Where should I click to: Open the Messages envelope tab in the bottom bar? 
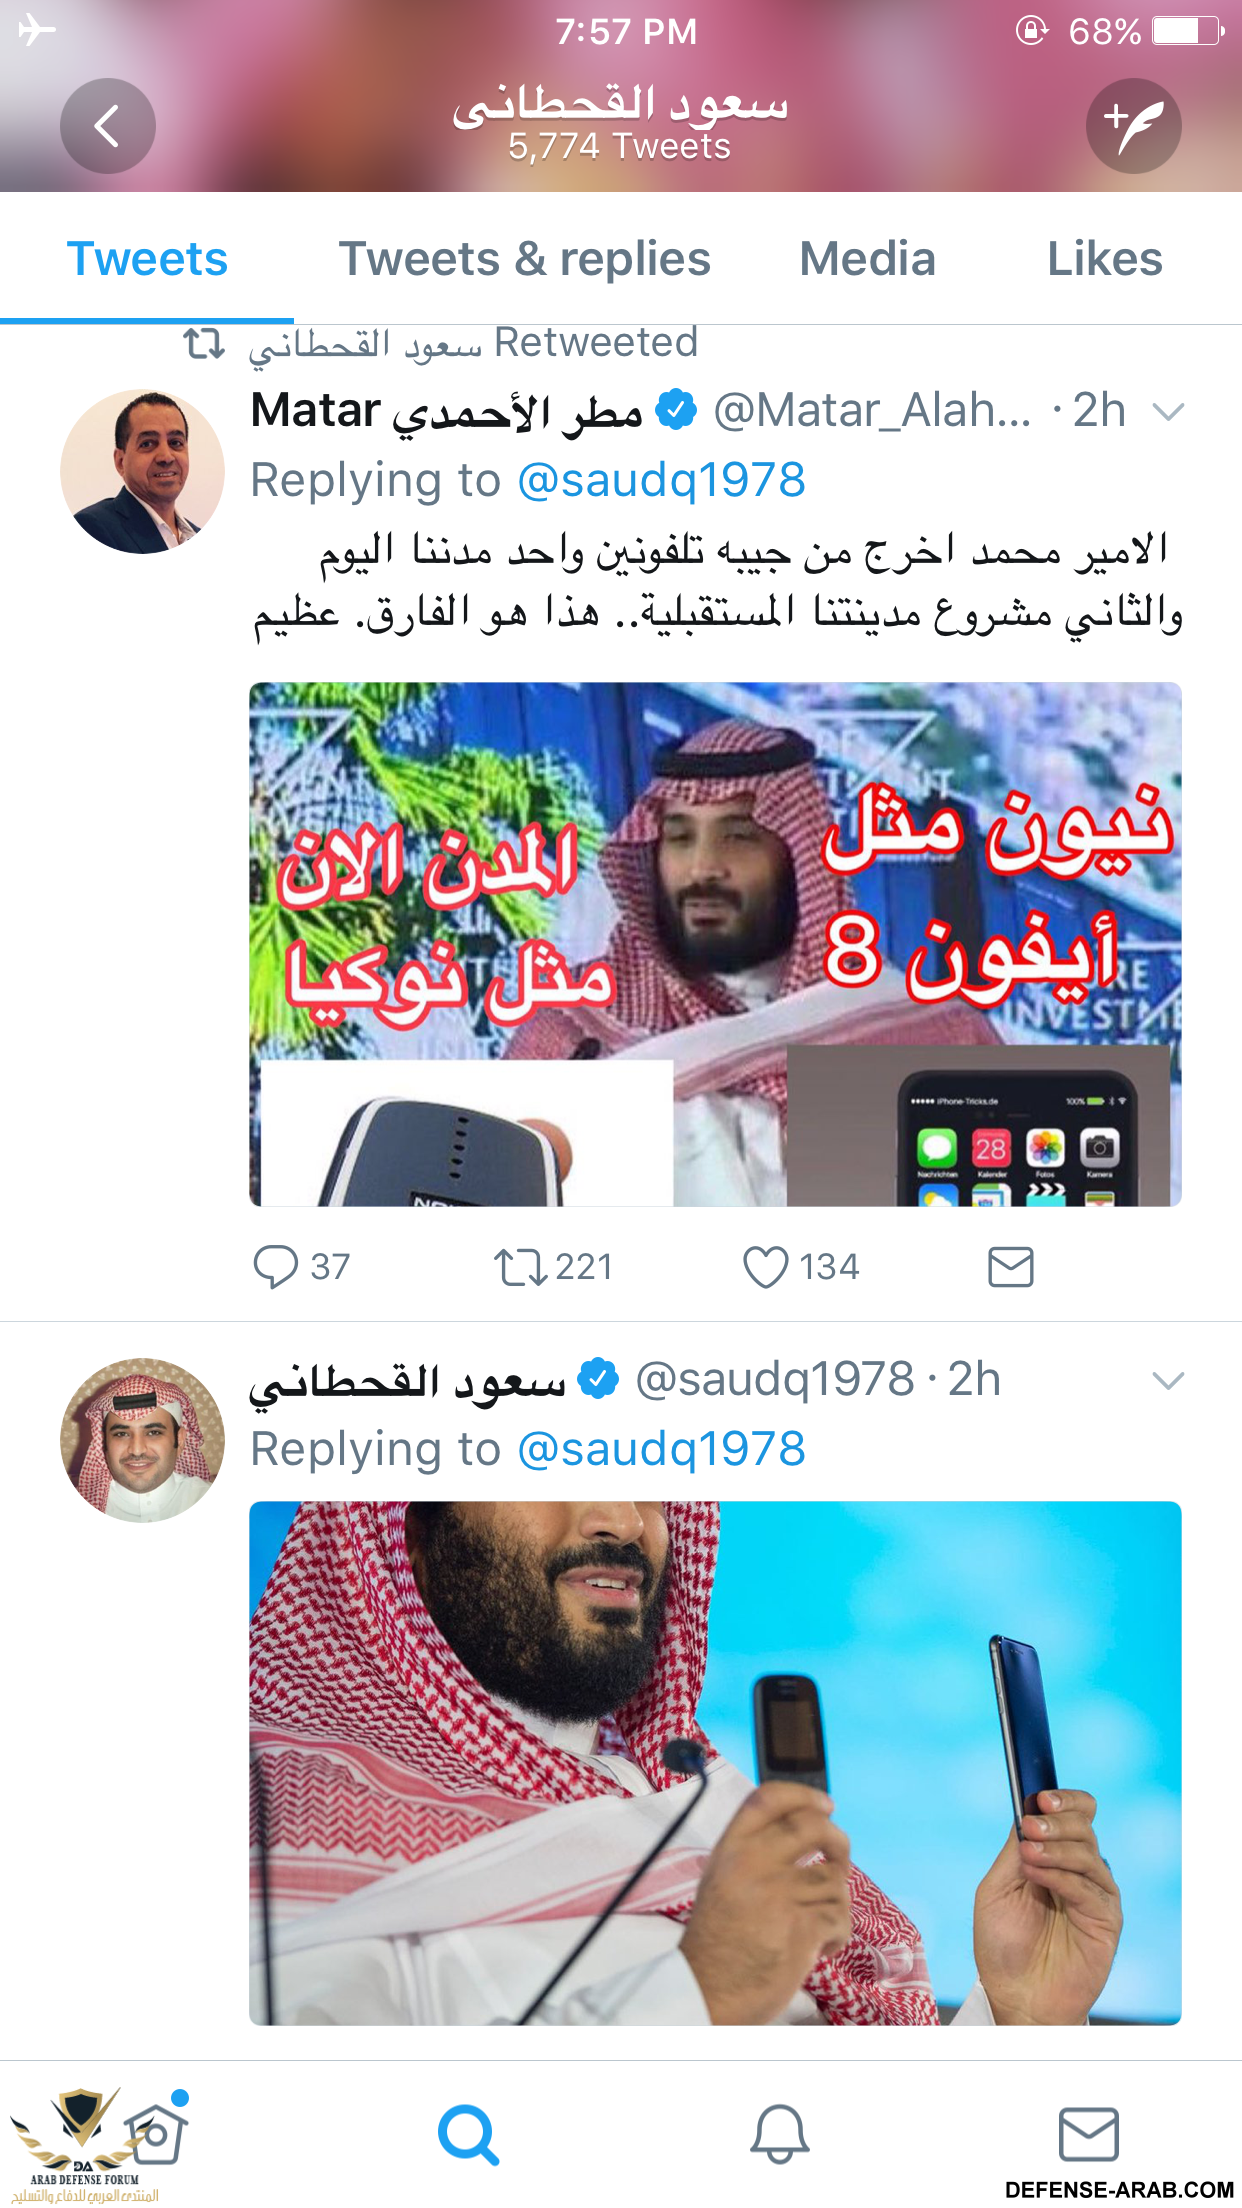(x=1088, y=2134)
